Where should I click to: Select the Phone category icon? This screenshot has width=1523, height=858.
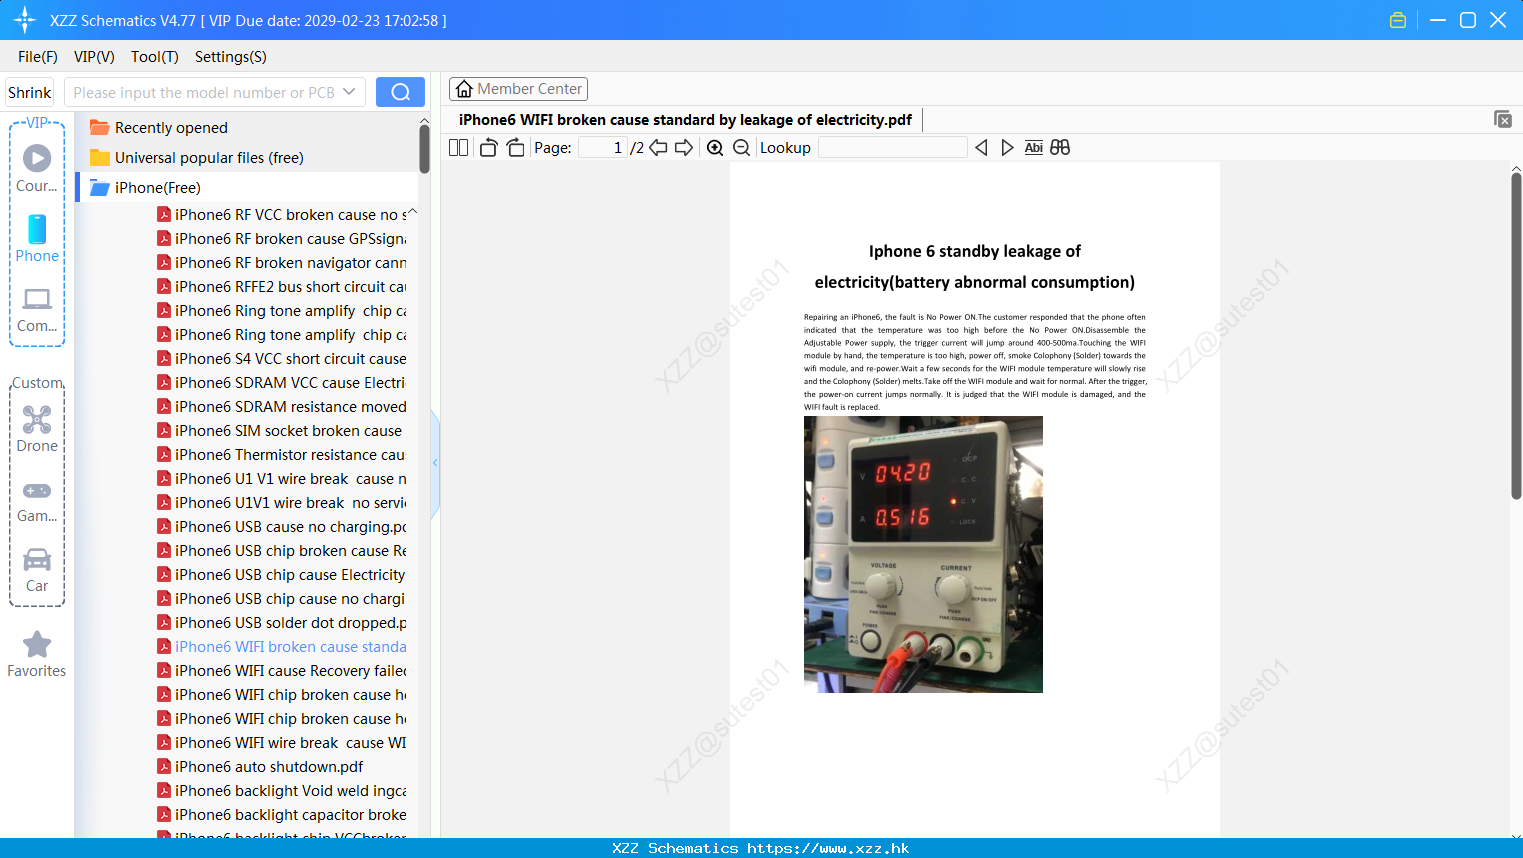pyautogui.click(x=37, y=238)
